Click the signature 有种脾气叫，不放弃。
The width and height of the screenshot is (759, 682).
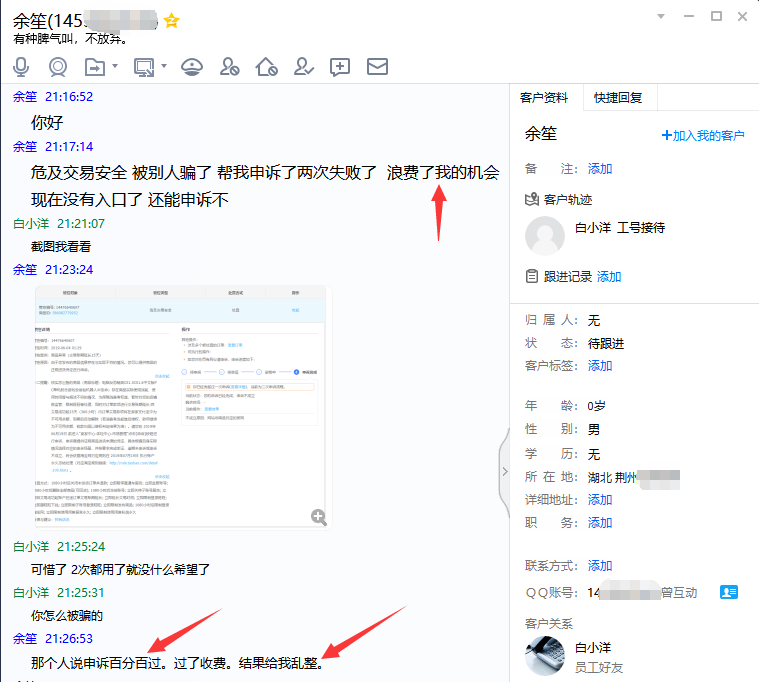click(x=71, y=39)
